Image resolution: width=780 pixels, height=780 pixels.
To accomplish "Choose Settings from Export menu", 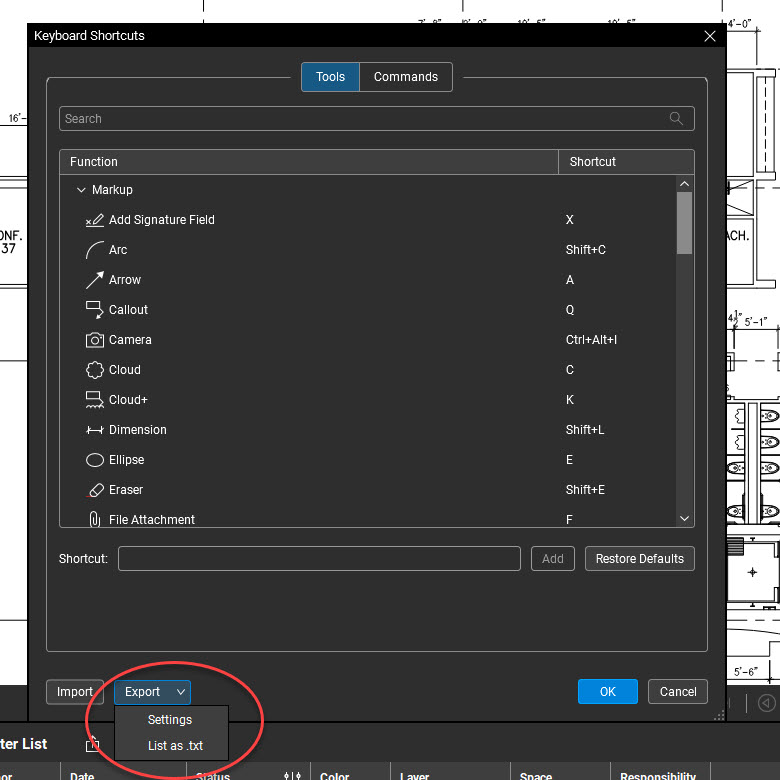I will 170,720.
